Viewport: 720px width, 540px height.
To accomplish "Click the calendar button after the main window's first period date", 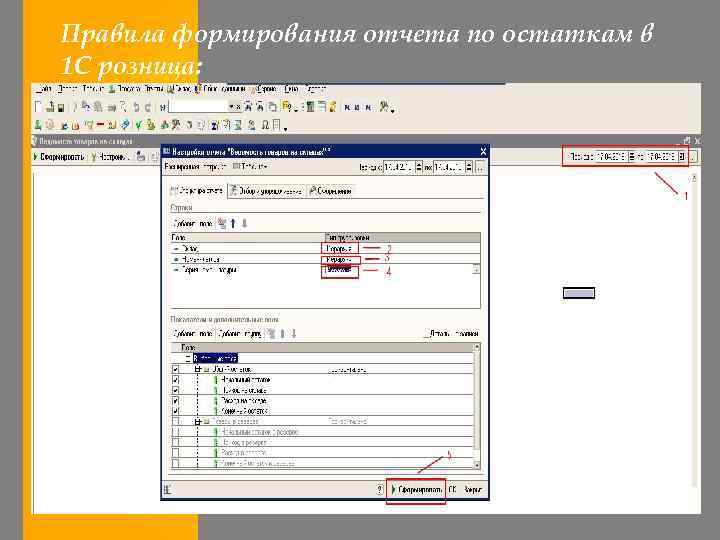I will coord(632,157).
